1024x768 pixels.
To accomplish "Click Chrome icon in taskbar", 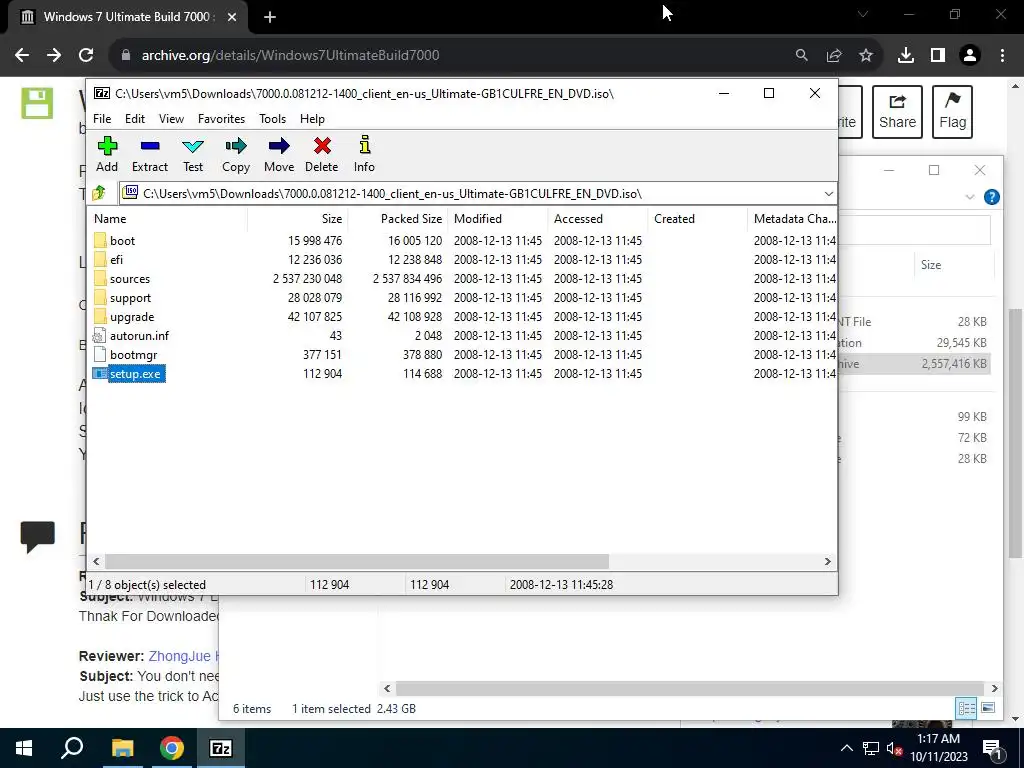I will (x=172, y=748).
